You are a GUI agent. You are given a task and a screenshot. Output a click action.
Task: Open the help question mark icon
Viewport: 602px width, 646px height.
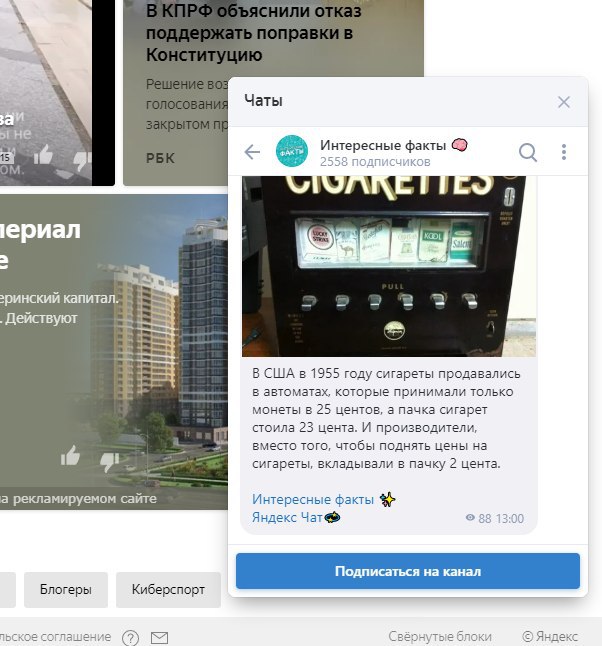point(130,638)
